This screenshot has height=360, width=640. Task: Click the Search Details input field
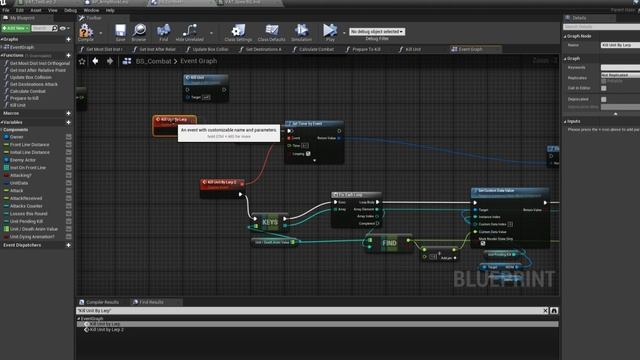(x=602, y=27)
